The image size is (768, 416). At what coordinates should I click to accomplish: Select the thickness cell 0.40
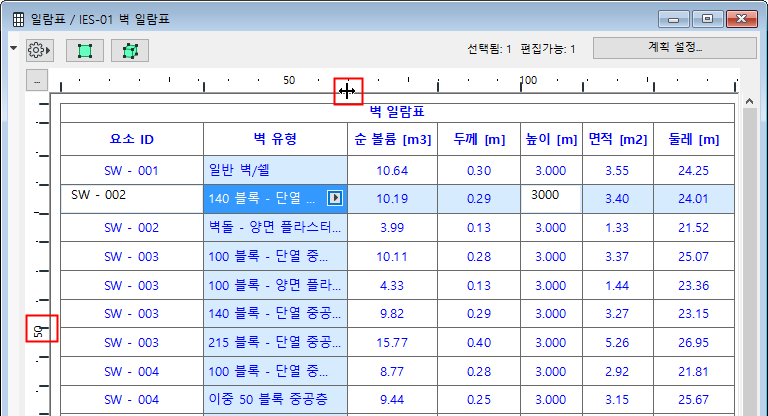click(x=479, y=343)
